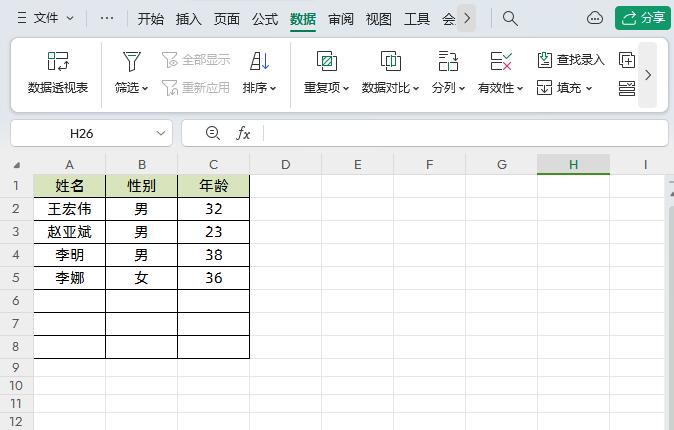Click the 查找录入 lookup entry button
This screenshot has width=674, height=430.
click(571, 60)
